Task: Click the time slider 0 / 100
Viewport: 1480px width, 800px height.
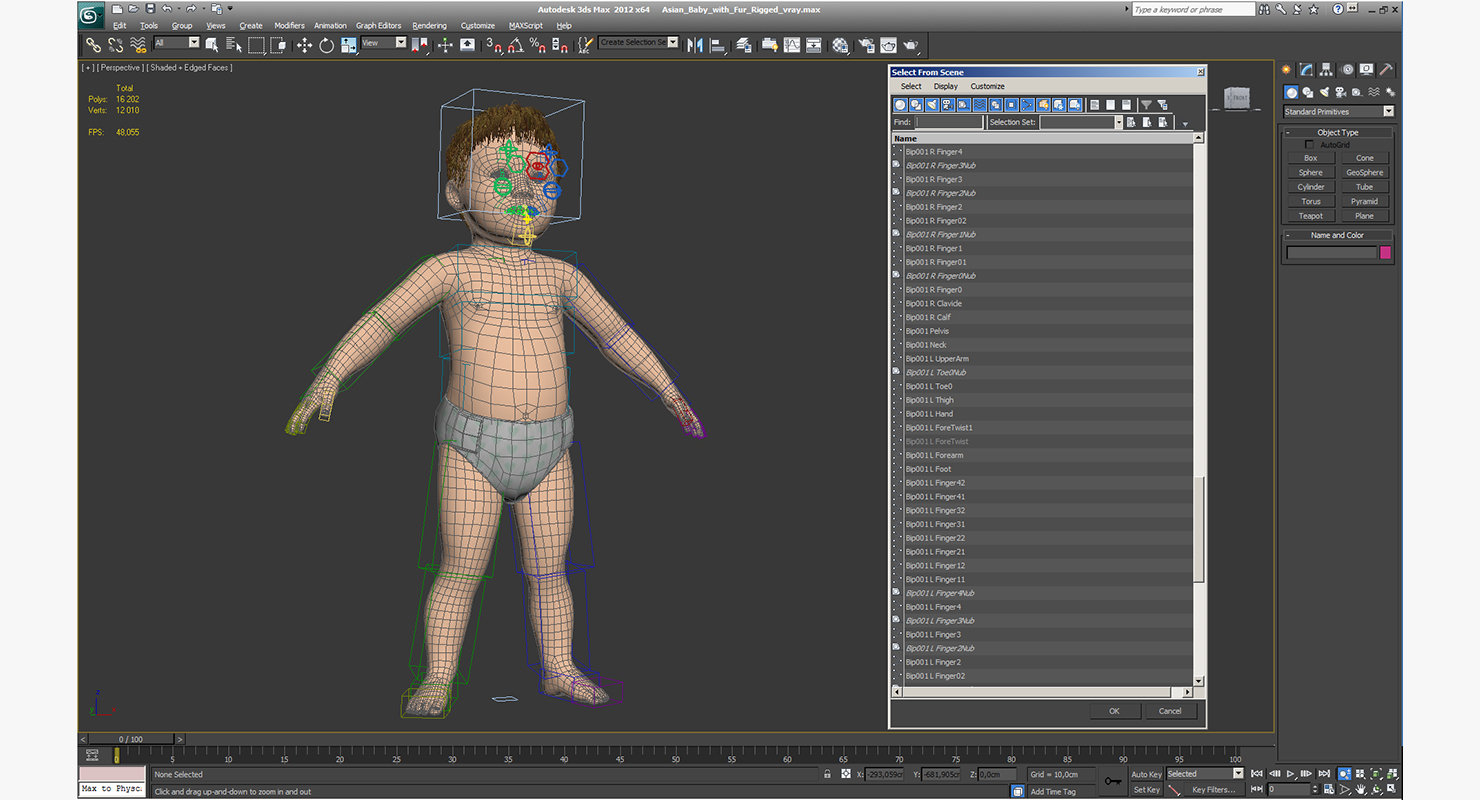Action: [130, 739]
